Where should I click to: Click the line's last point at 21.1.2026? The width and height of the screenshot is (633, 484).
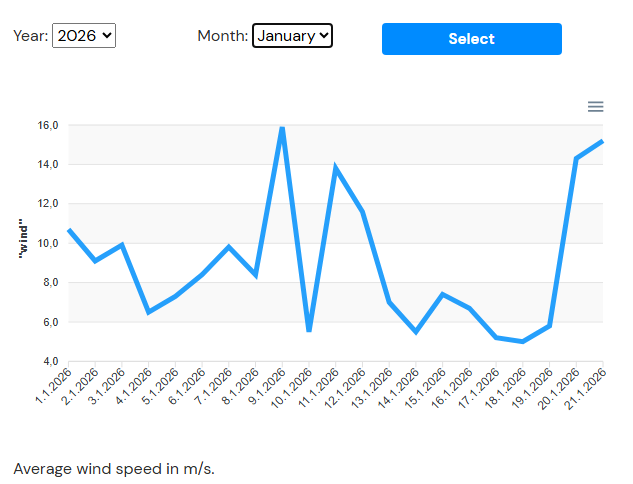coord(602,141)
